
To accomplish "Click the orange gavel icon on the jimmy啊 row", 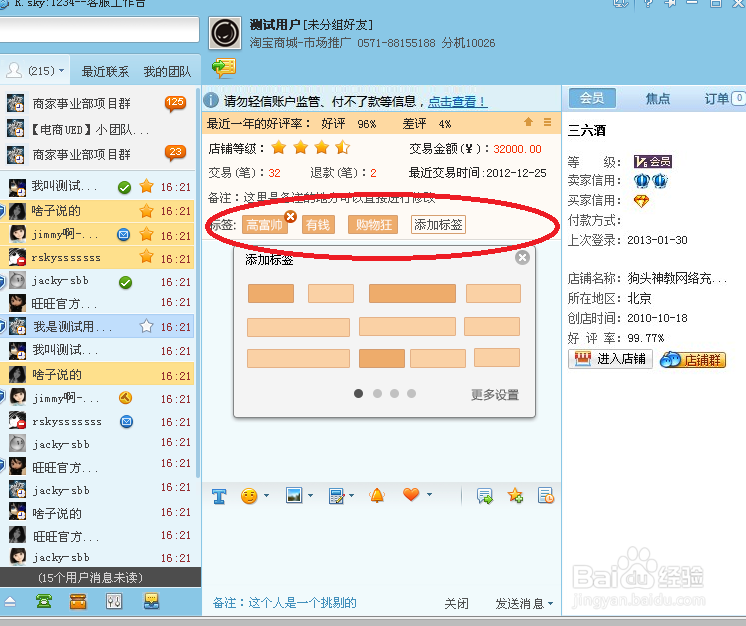I will (x=125, y=398).
